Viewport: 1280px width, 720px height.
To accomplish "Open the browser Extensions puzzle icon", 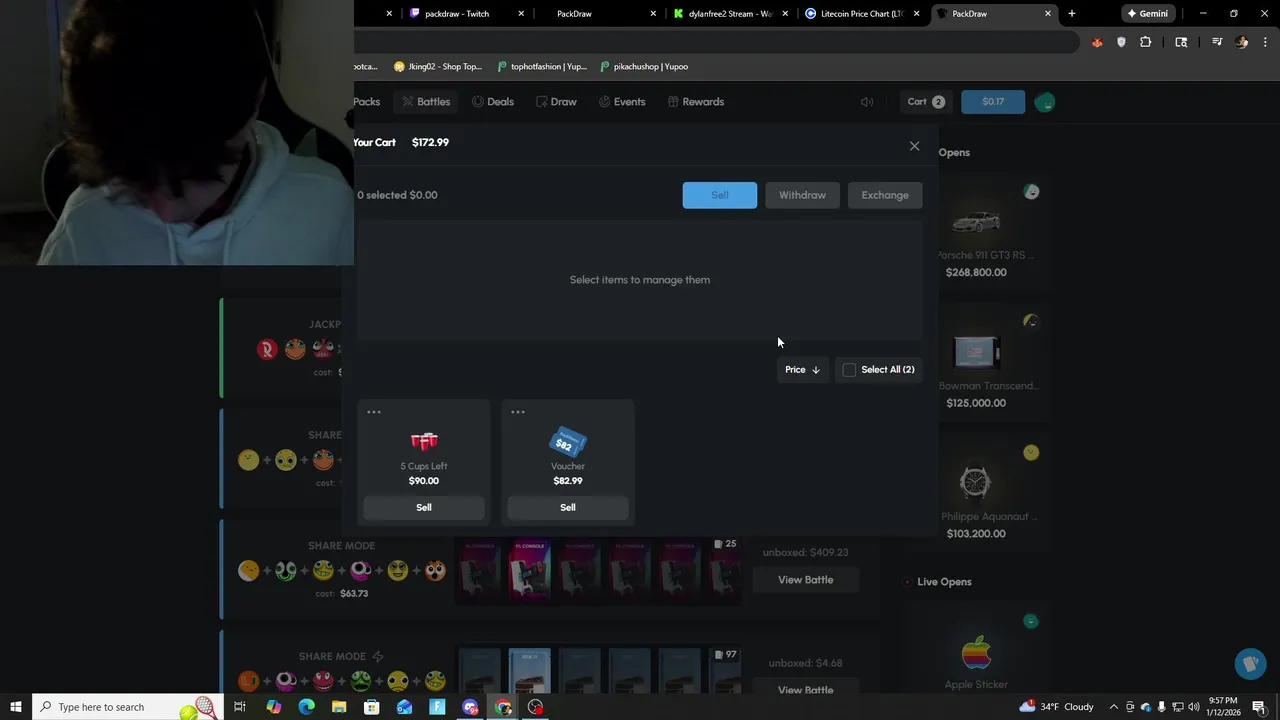I will (1145, 42).
